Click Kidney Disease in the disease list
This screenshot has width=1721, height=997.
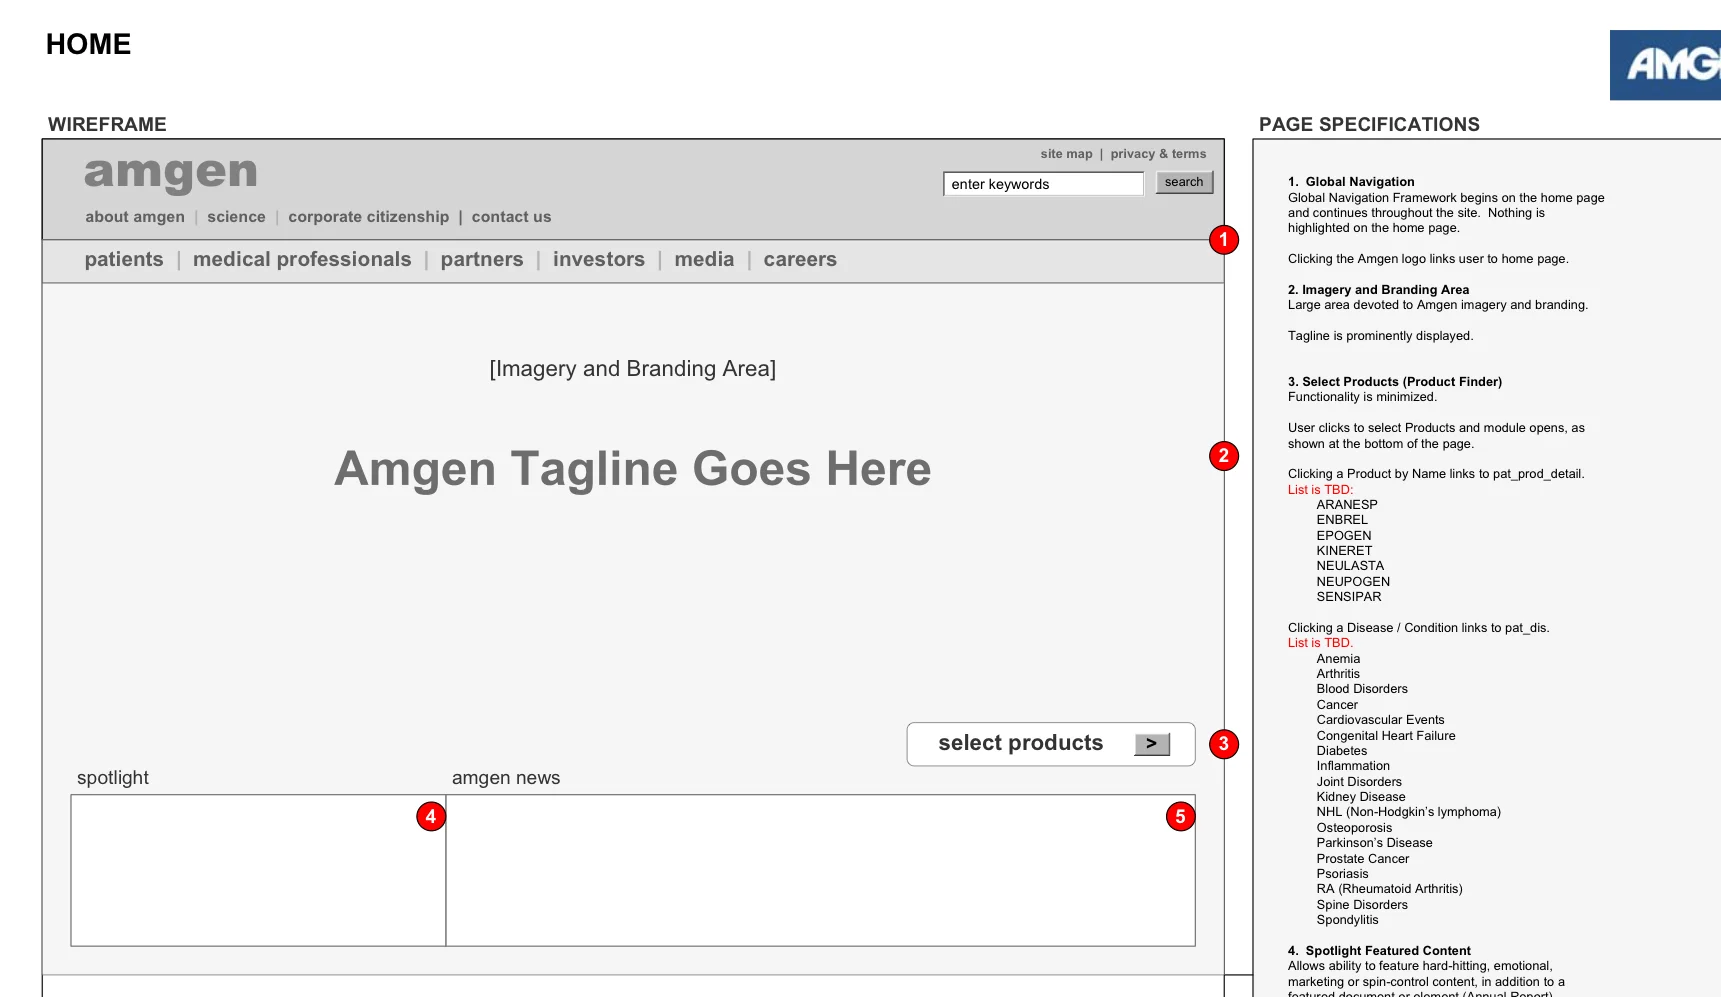coord(1361,797)
